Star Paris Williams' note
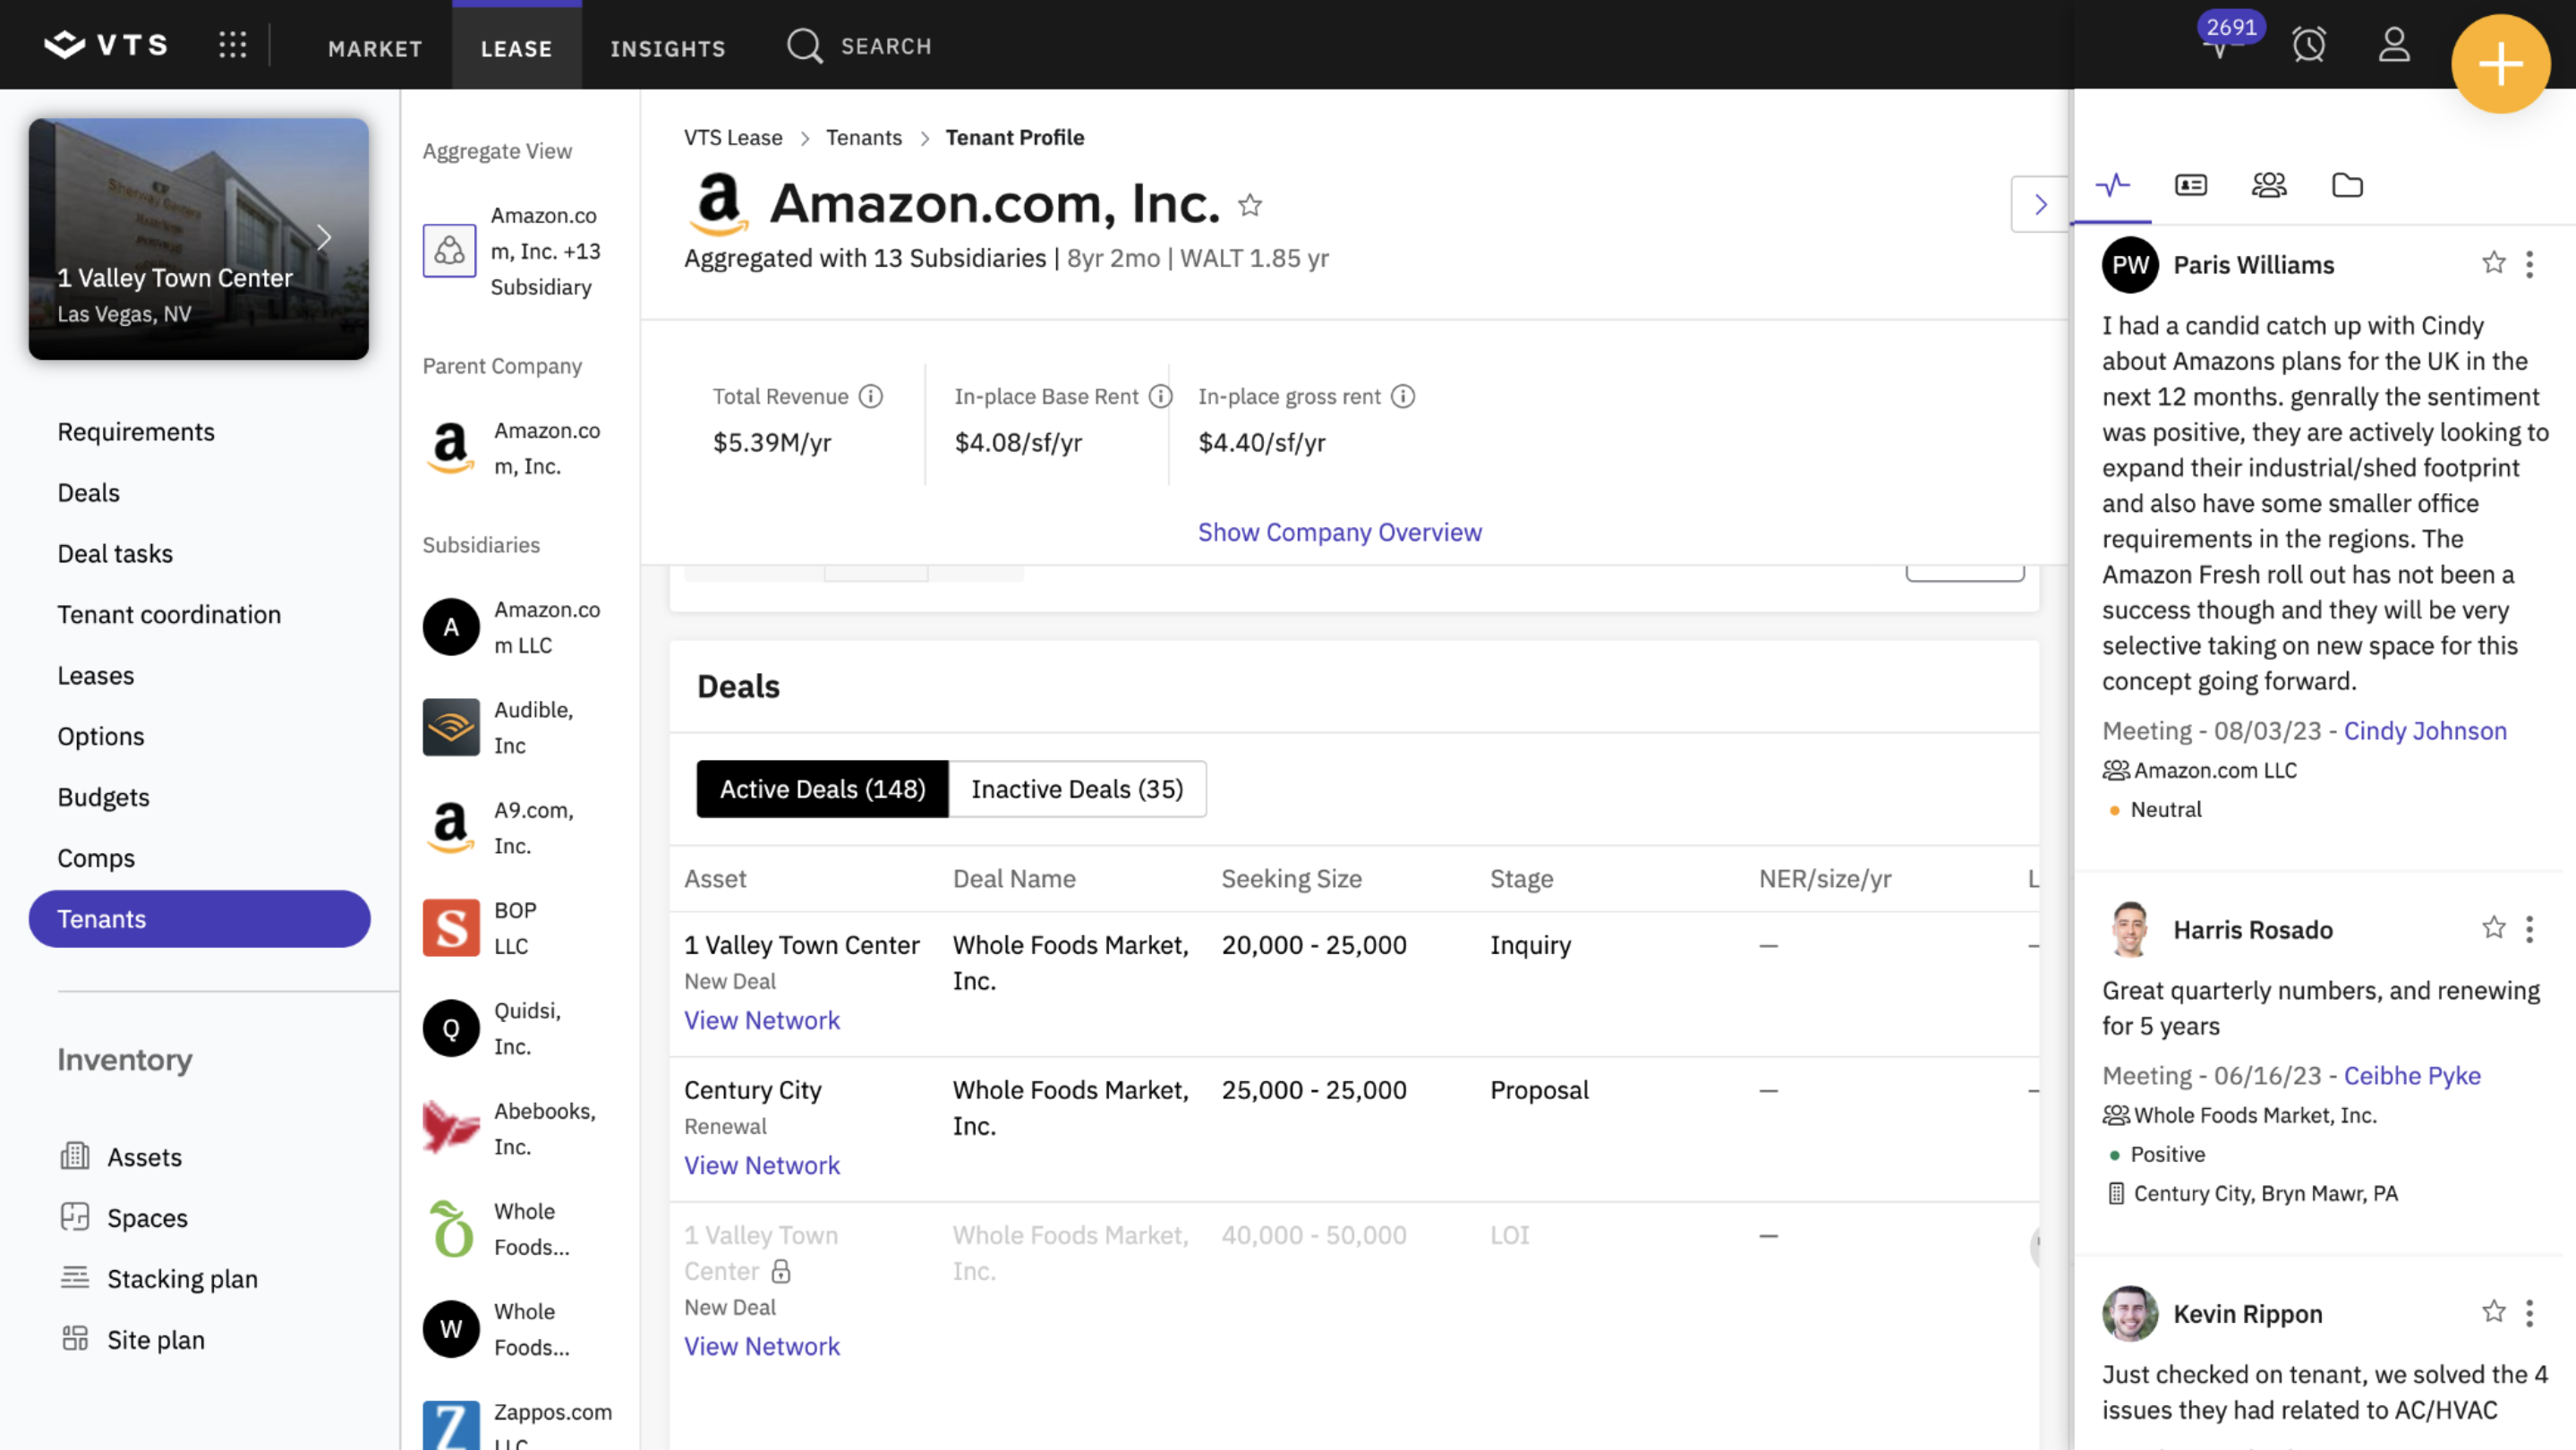This screenshot has height=1450, width=2576. pos(2494,263)
